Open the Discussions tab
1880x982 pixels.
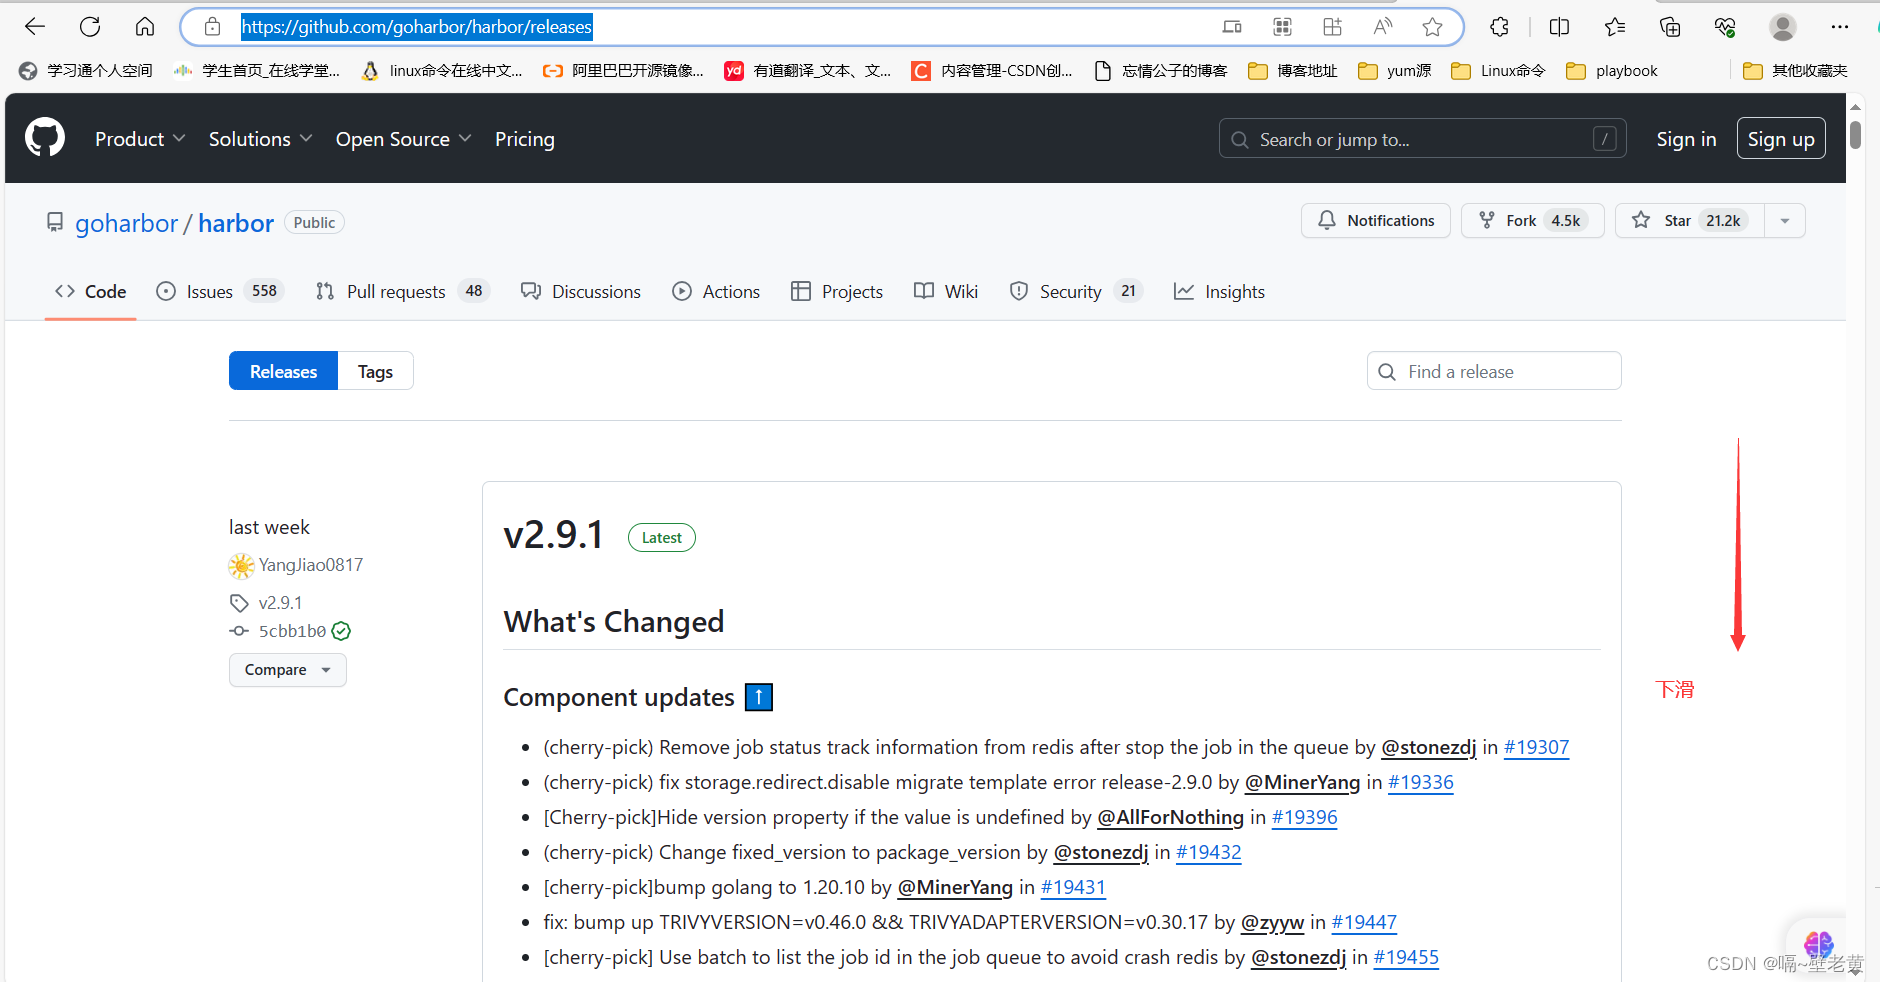click(x=581, y=291)
